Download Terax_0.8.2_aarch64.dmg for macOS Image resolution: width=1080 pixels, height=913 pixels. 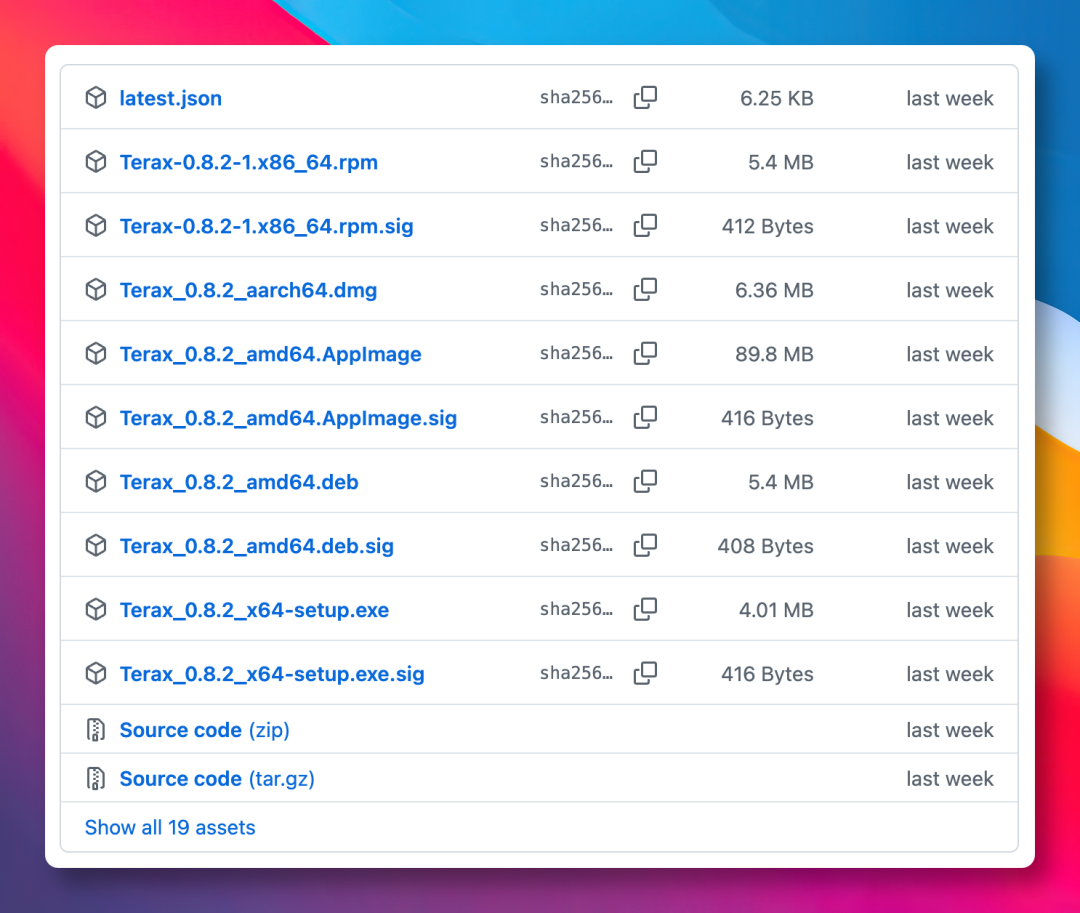[x=249, y=291]
